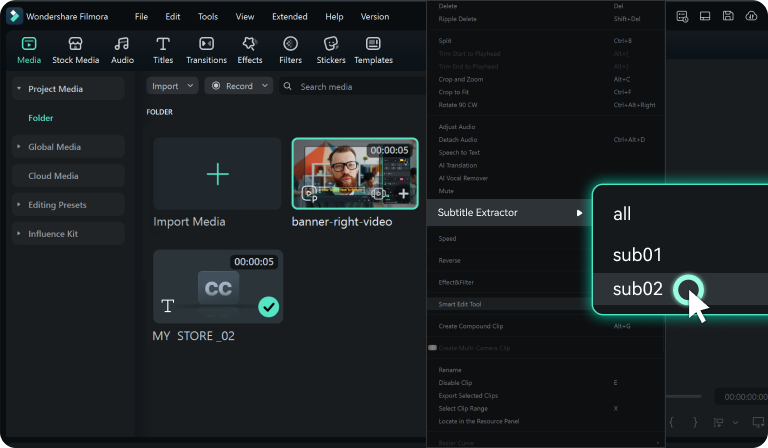Viewport: 768px width, 448px height.
Task: Open the Edit menu
Action: pyautogui.click(x=172, y=16)
